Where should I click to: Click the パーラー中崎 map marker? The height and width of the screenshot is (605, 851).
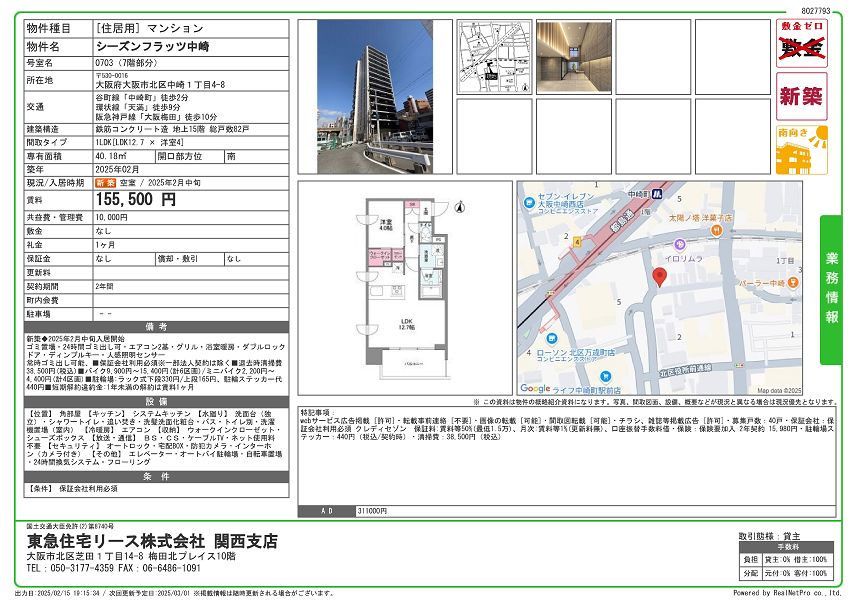click(793, 282)
